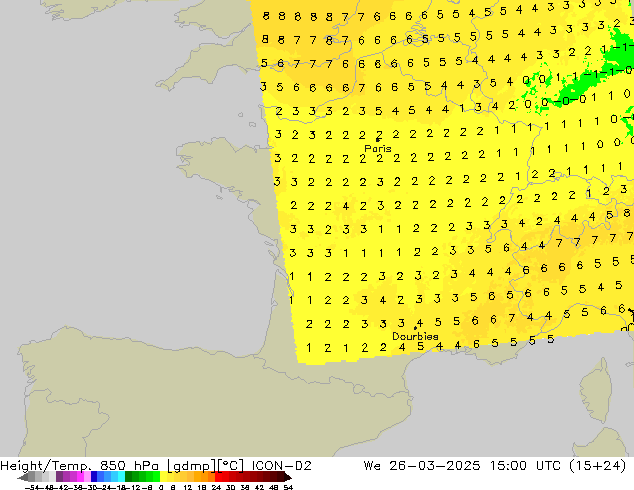Viewport: 634px width, 490px height.
Task: Click the Dourbies location label
Action: [x=415, y=336]
